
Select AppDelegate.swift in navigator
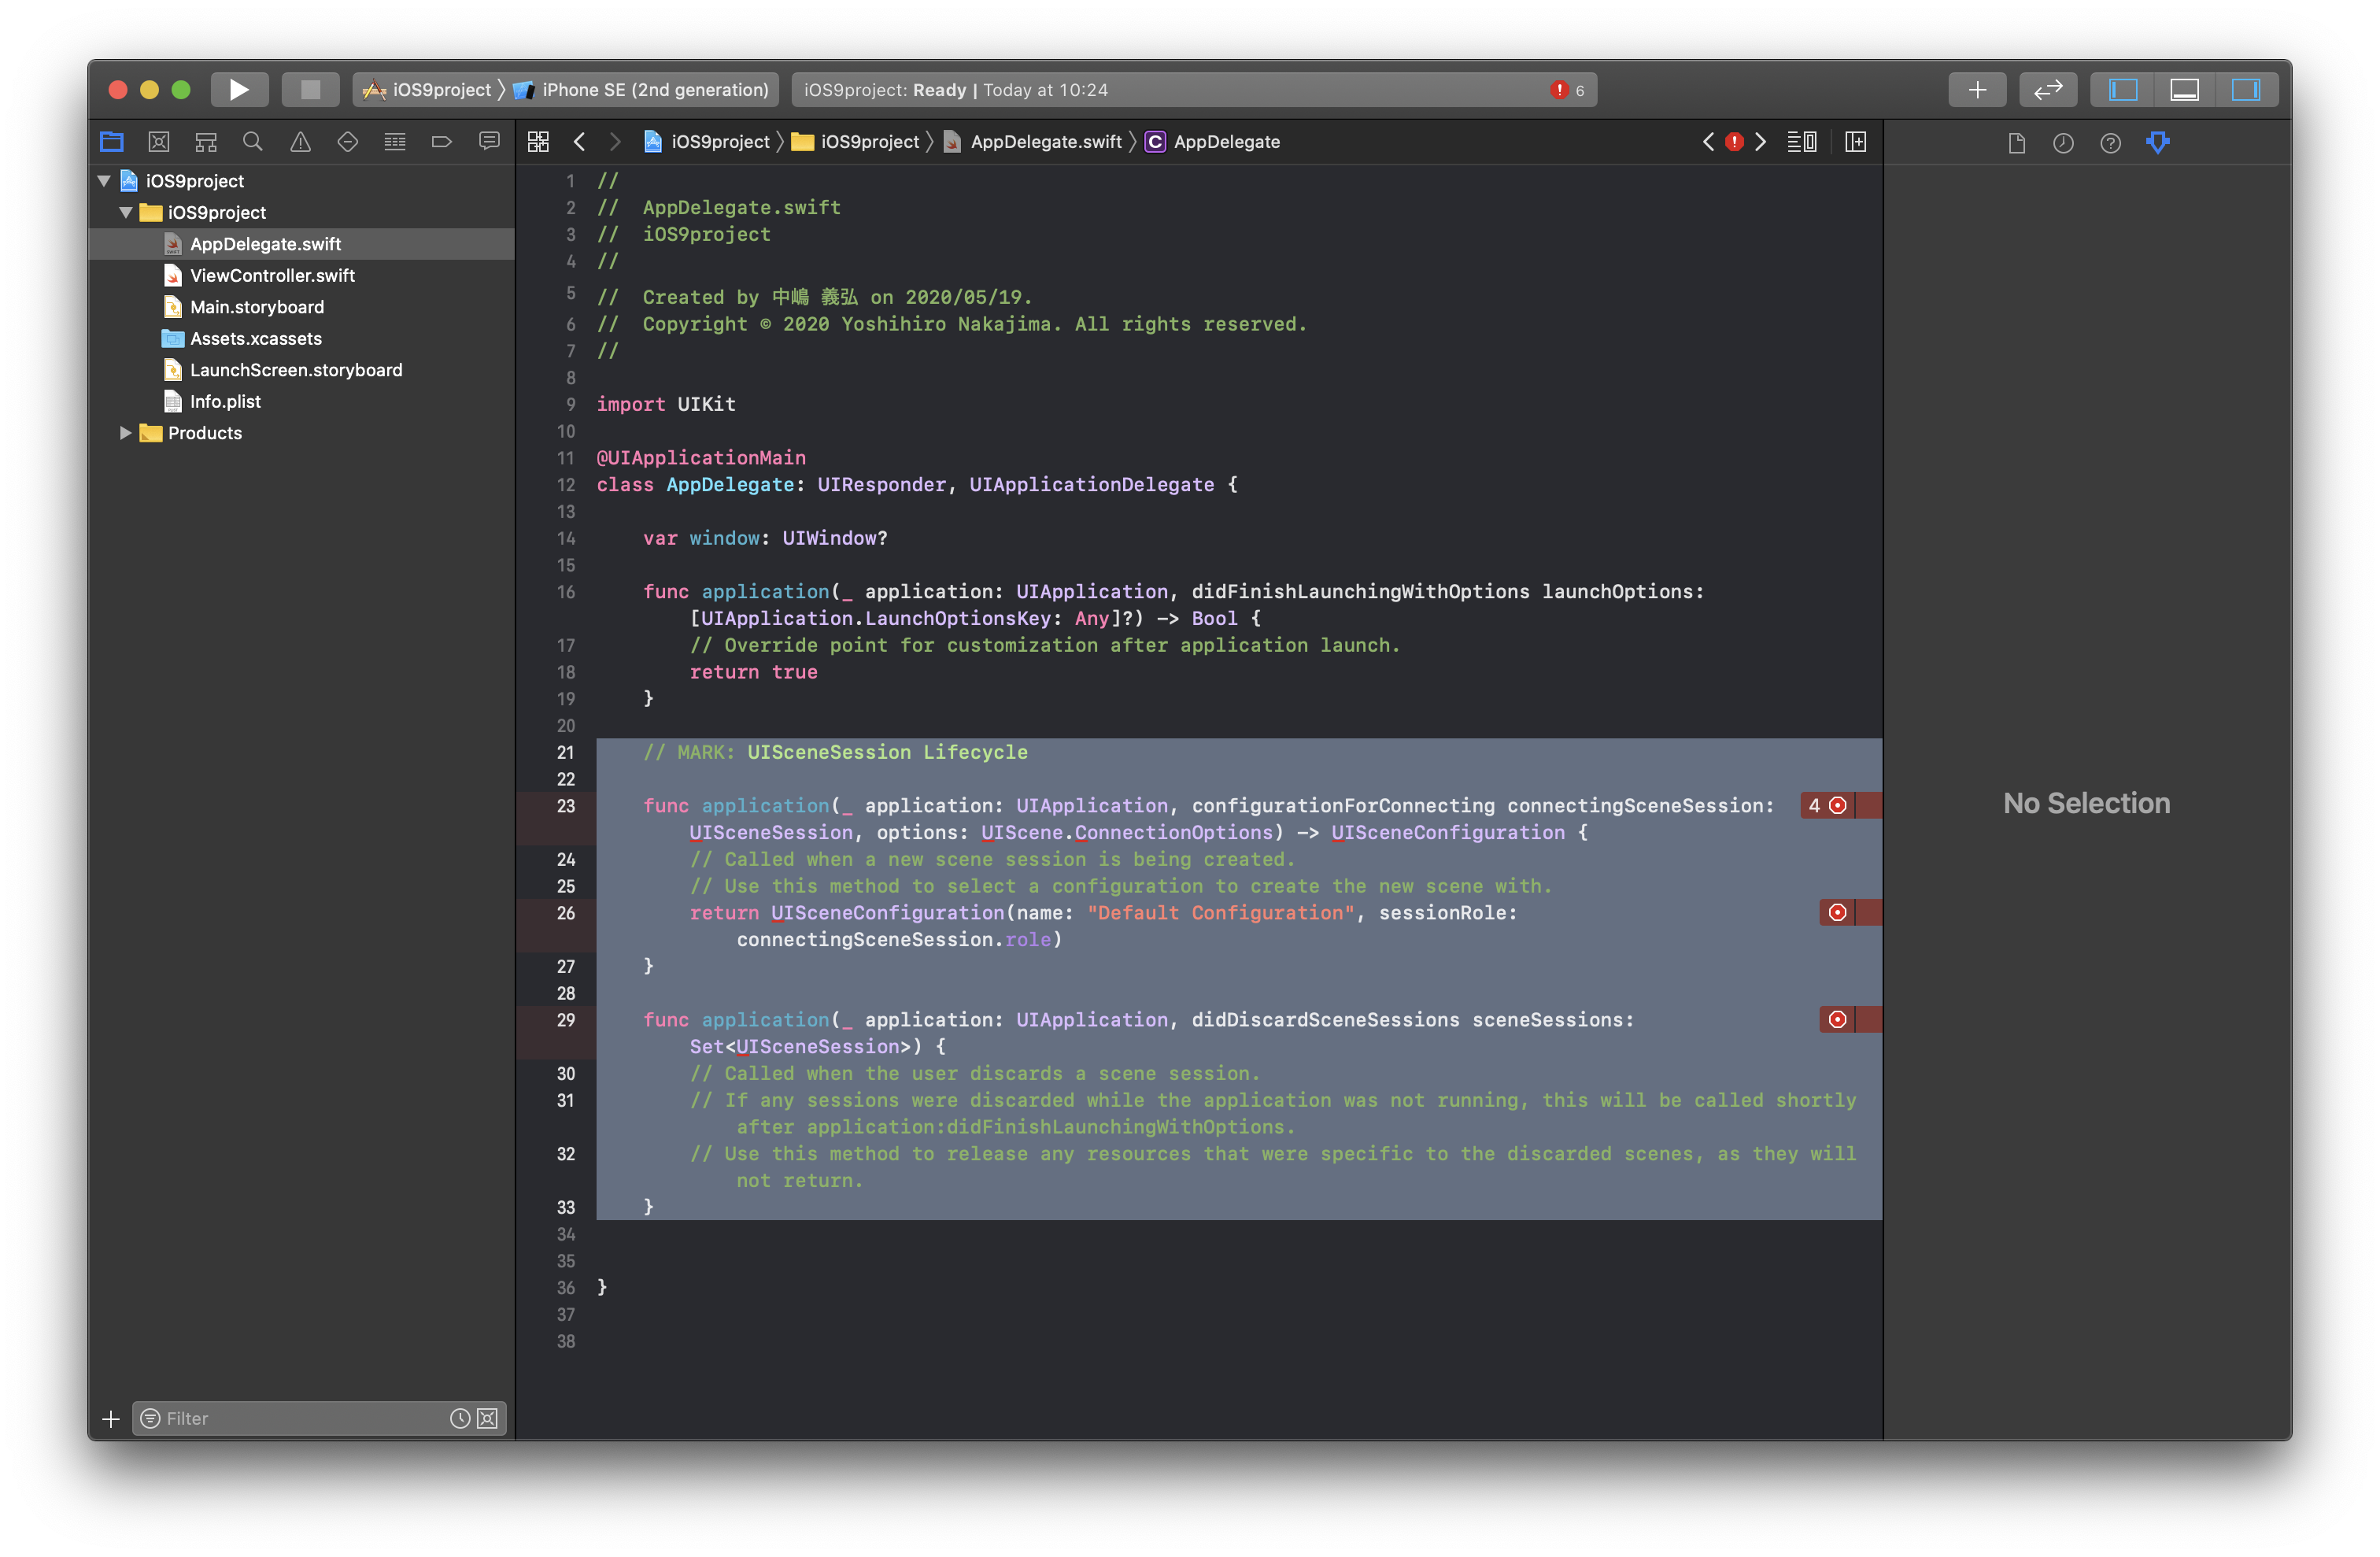(301, 244)
